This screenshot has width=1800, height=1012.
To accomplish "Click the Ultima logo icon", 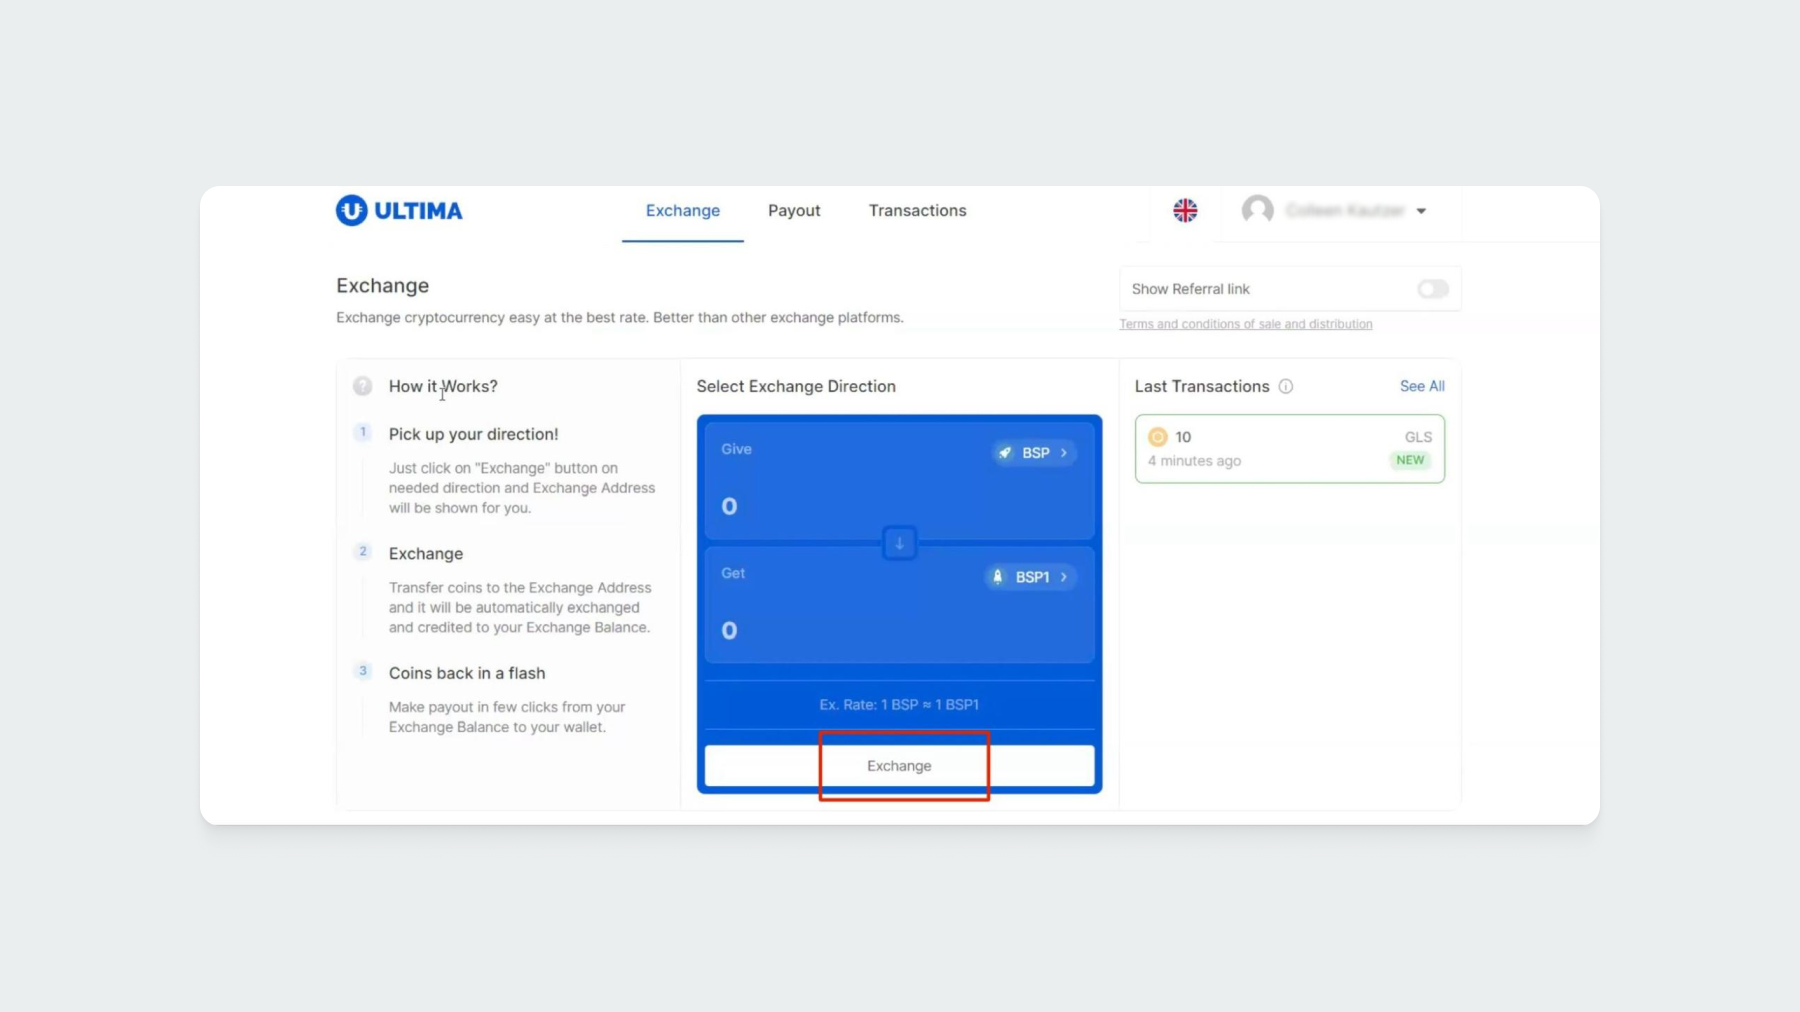I will point(351,210).
